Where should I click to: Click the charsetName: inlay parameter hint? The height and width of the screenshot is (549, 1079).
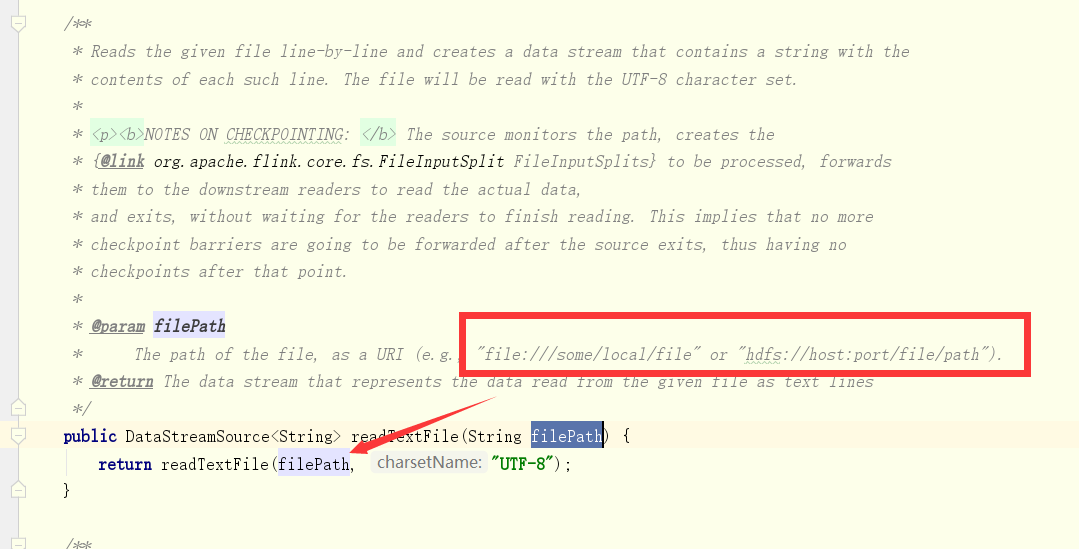[x=429, y=463]
